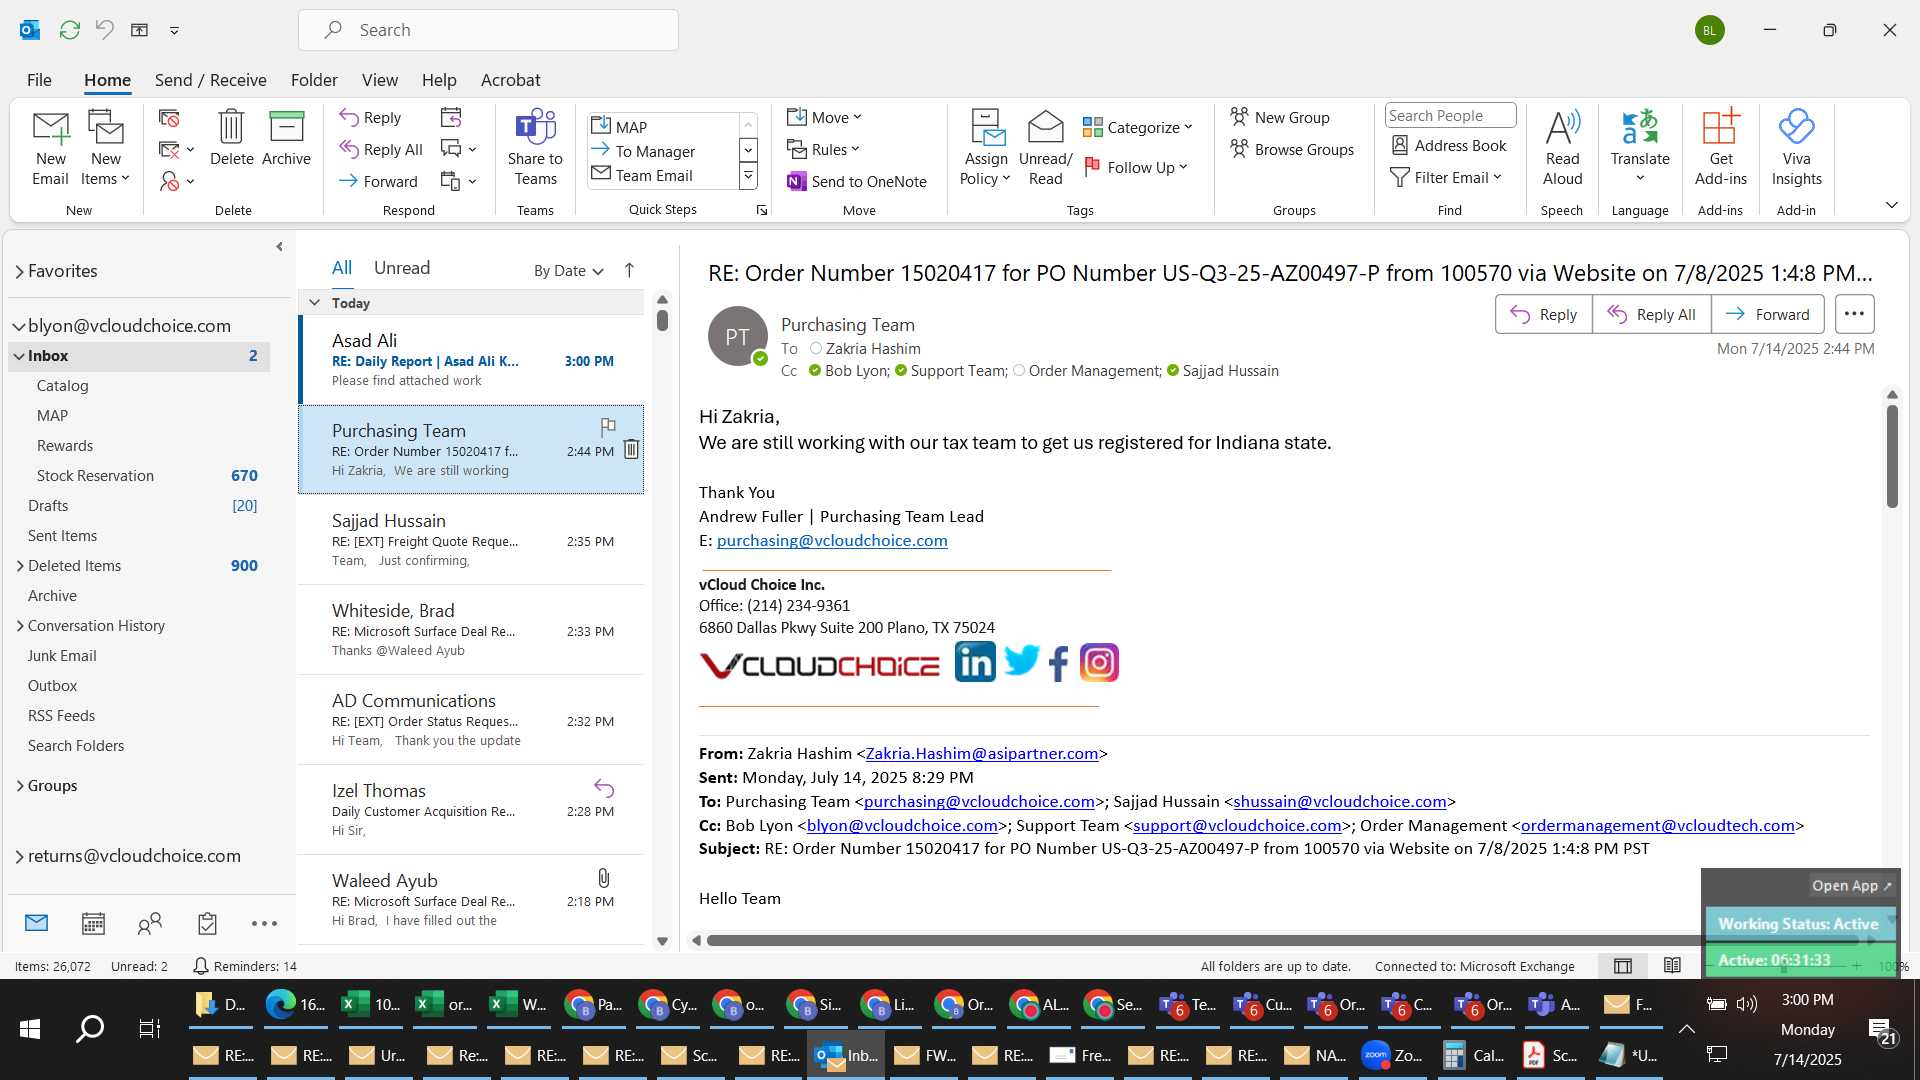Open the Categorize dropdown
The width and height of the screenshot is (1920, 1080).
(x=1138, y=127)
